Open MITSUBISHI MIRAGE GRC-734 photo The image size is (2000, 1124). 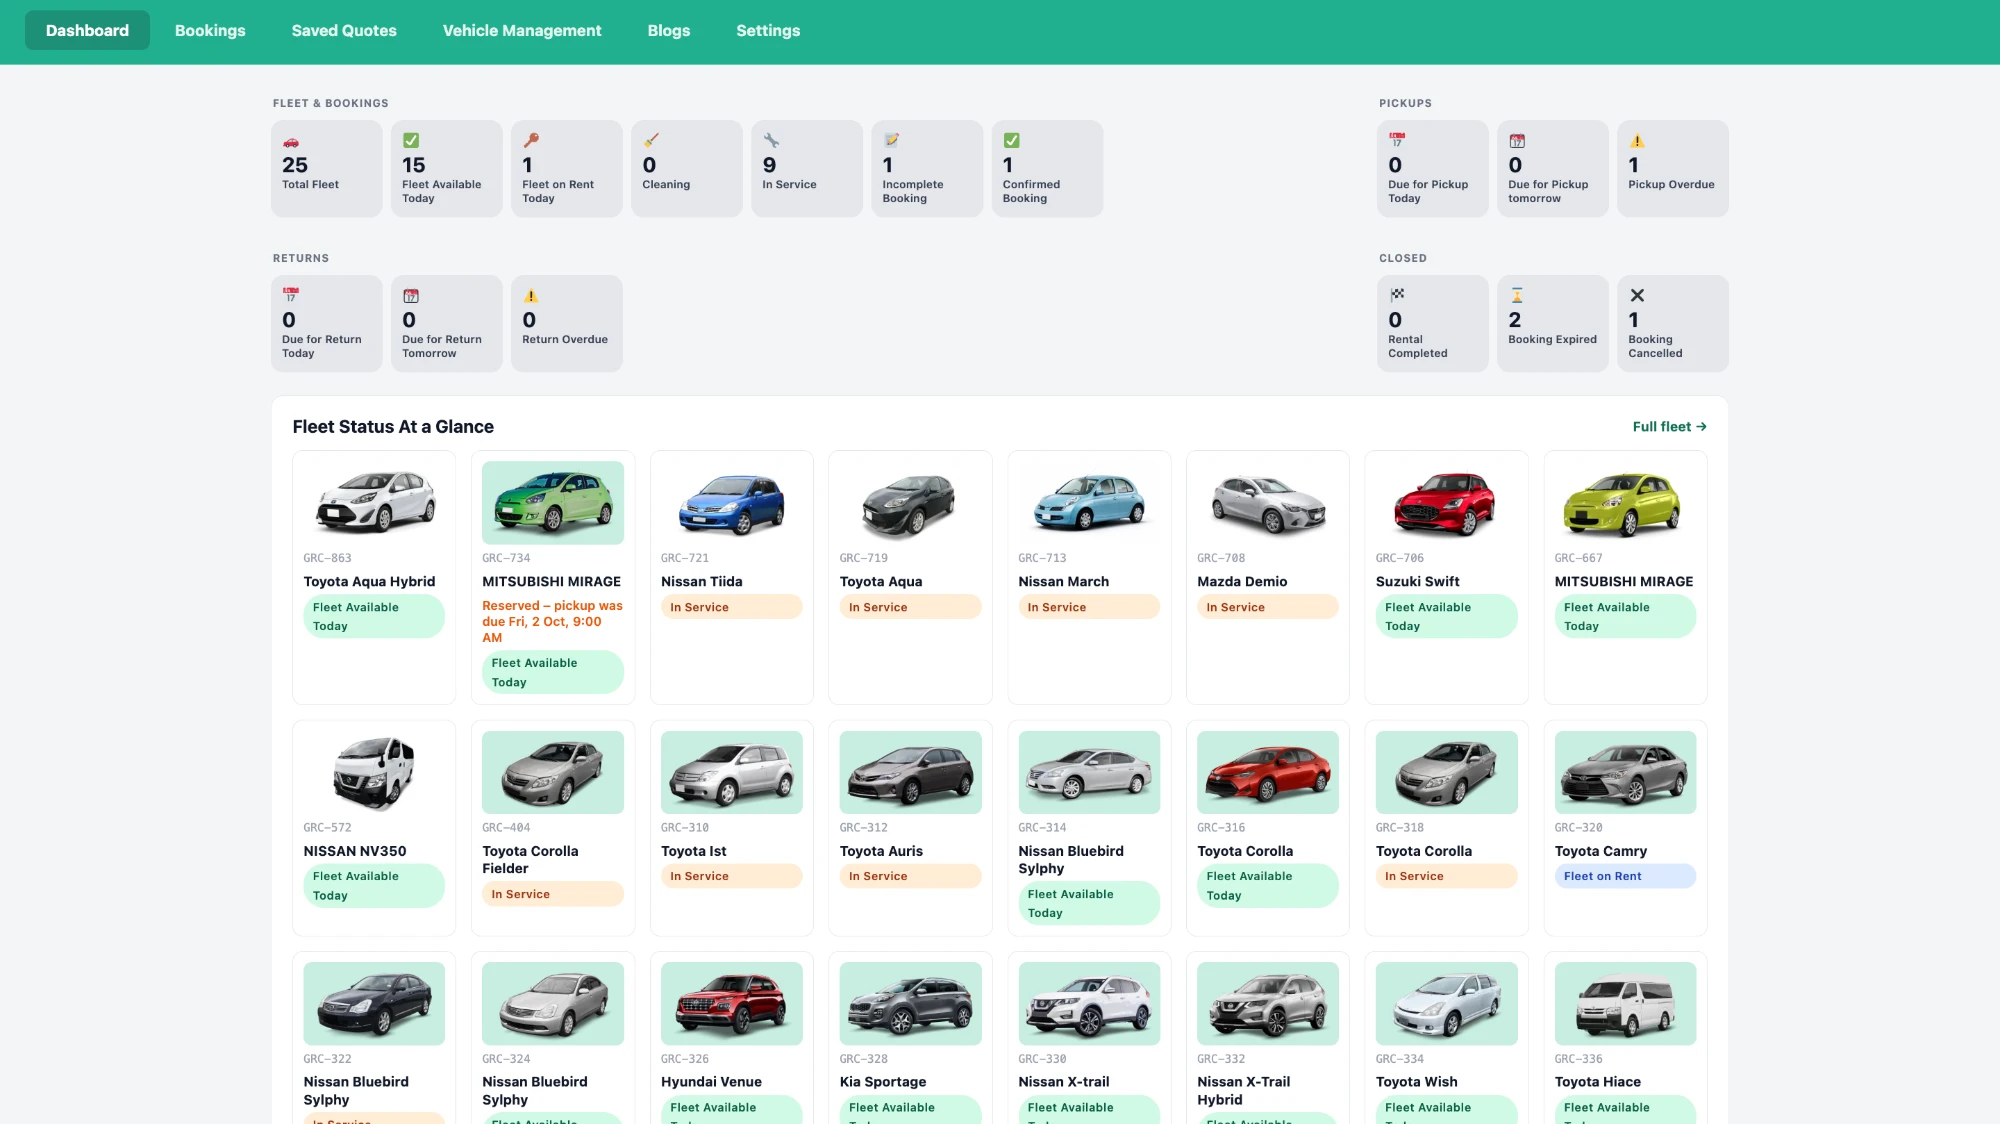click(x=553, y=503)
